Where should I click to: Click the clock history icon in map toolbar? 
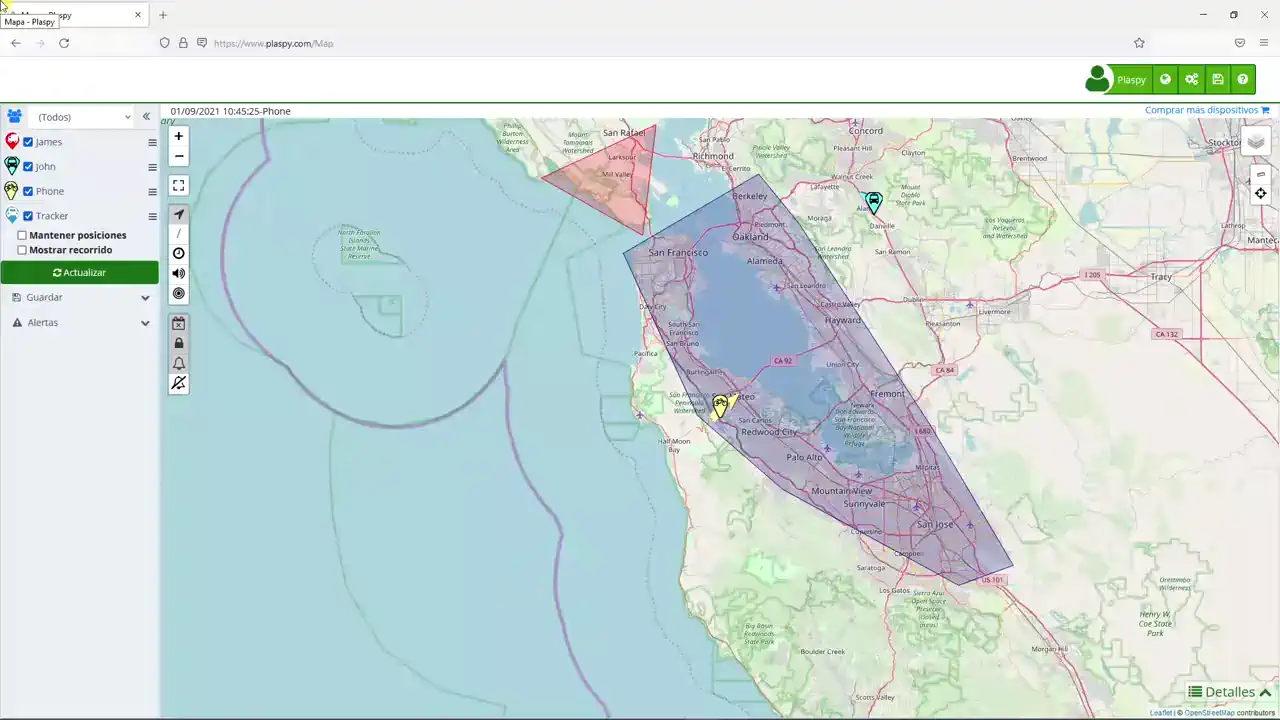click(179, 254)
